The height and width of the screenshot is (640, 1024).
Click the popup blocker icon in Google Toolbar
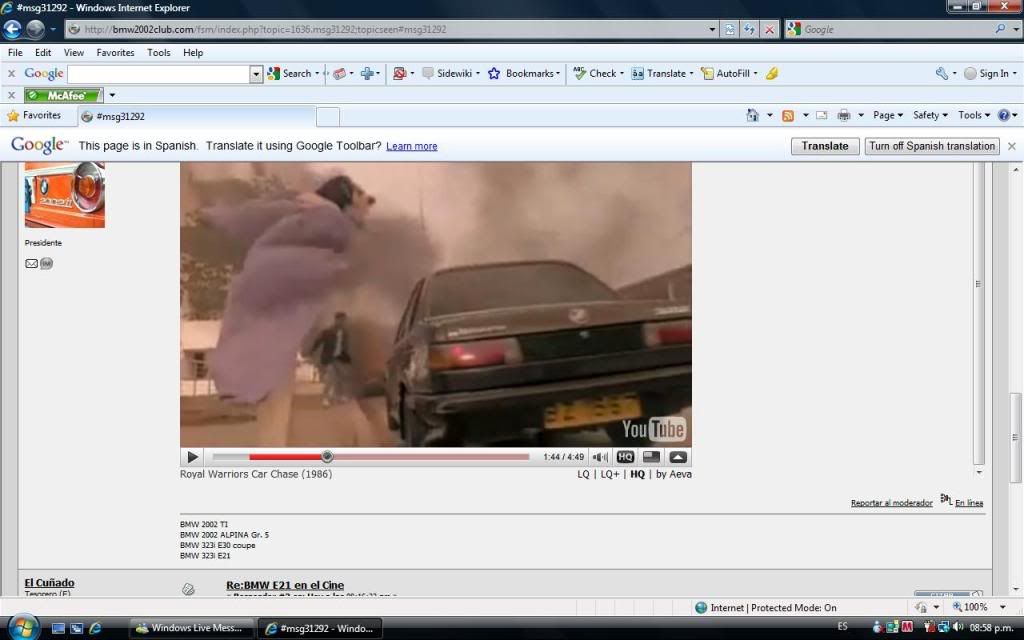coord(400,74)
